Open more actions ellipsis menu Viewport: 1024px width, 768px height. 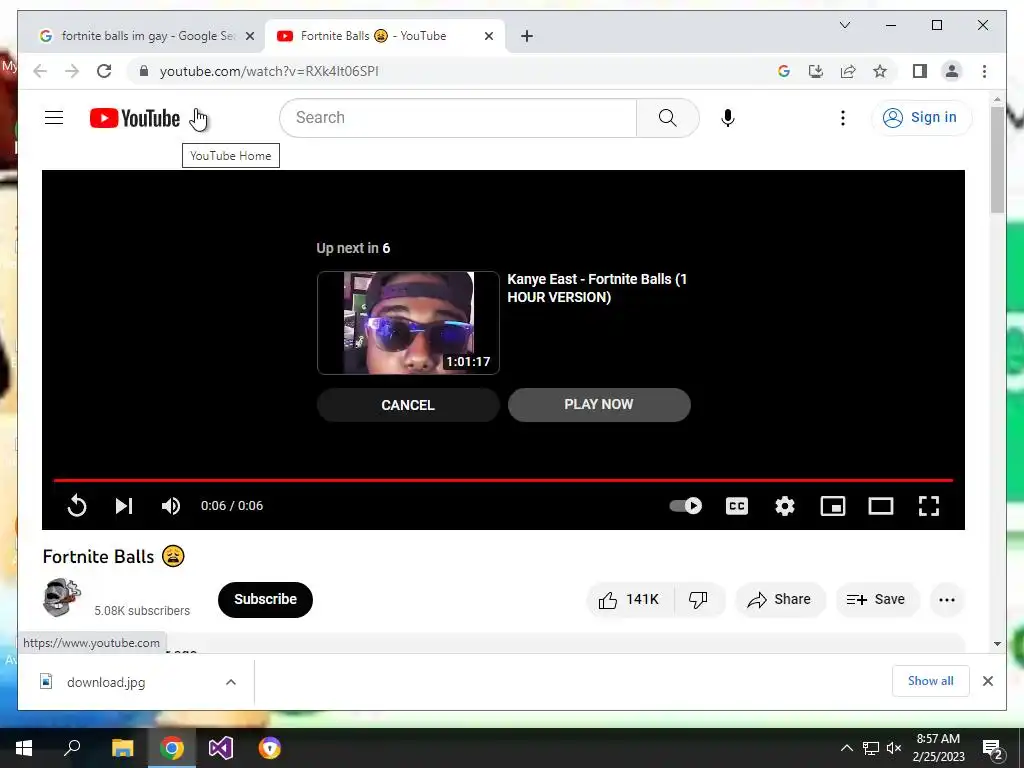click(947, 600)
